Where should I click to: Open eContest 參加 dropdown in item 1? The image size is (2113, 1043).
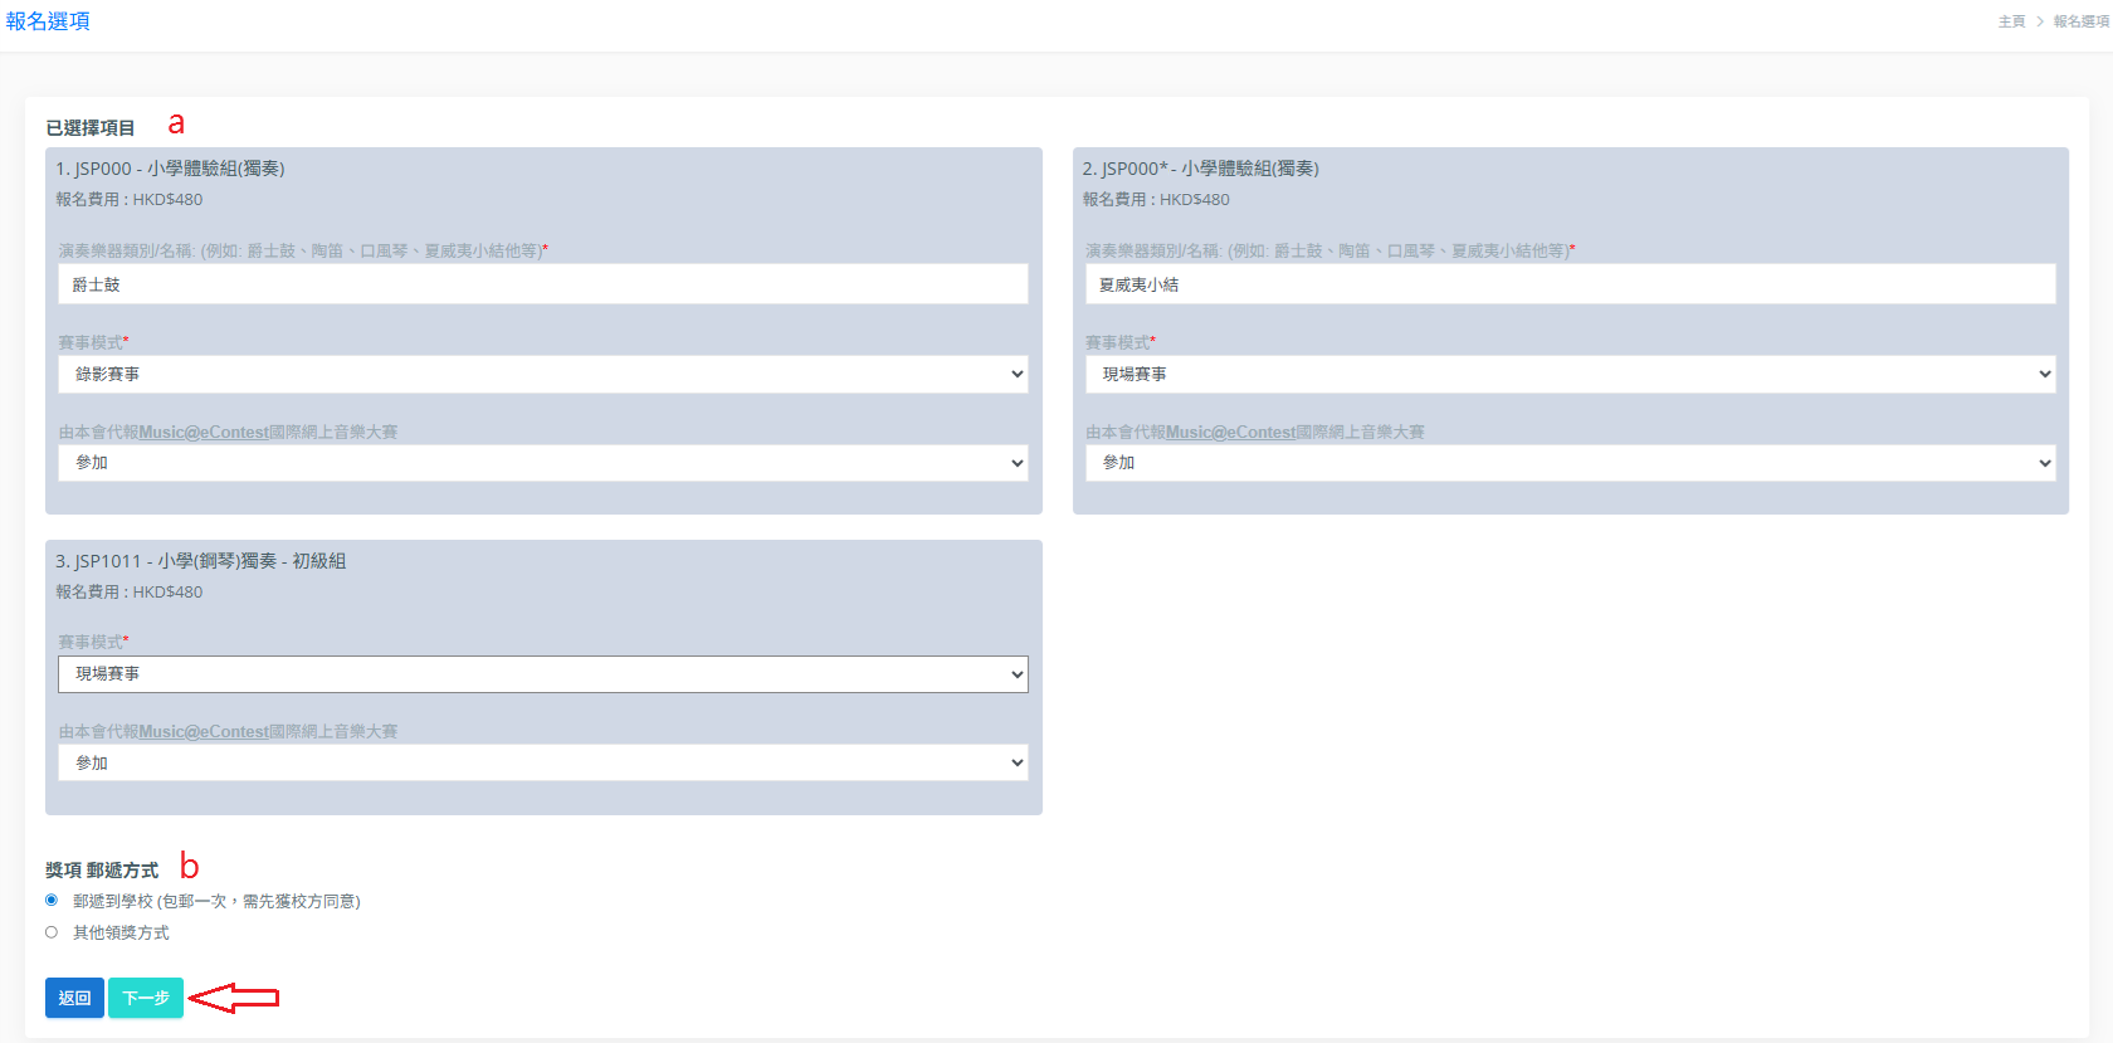(x=543, y=463)
